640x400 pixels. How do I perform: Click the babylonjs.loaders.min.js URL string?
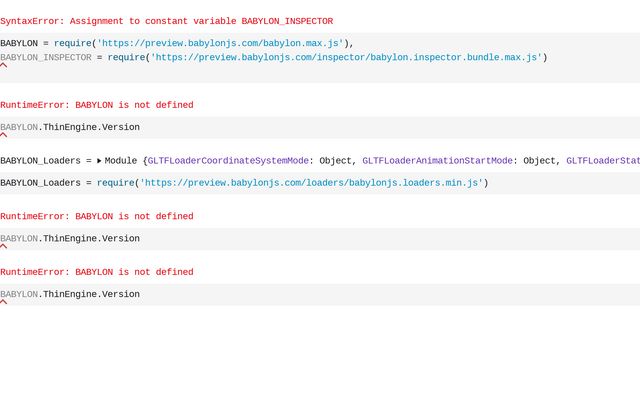[310, 183]
